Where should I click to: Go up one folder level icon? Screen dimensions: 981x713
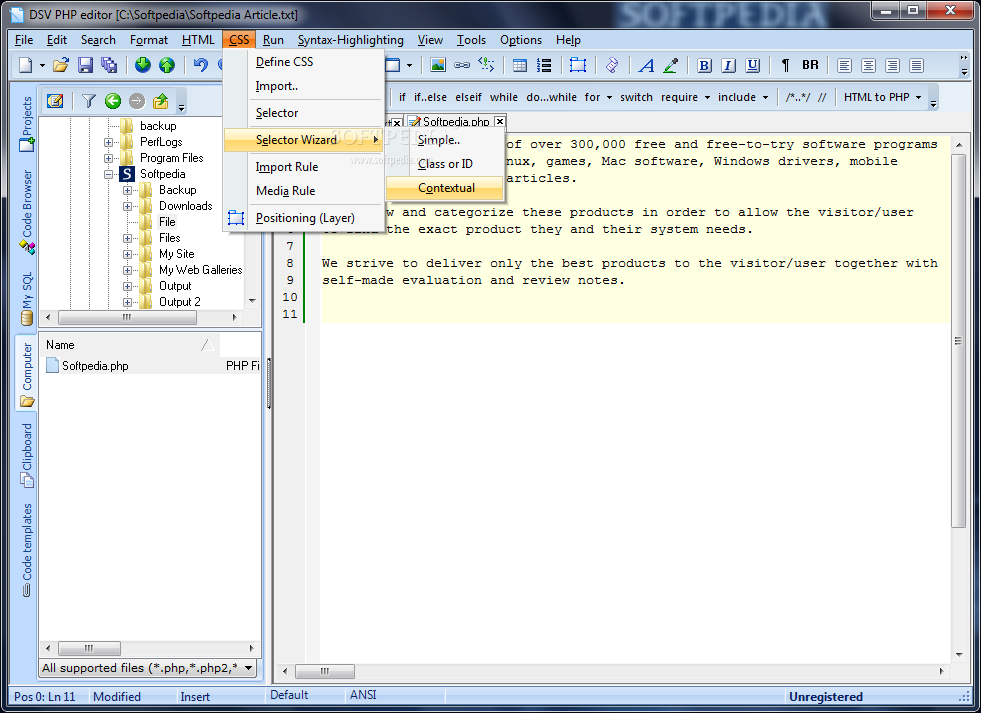[x=161, y=101]
